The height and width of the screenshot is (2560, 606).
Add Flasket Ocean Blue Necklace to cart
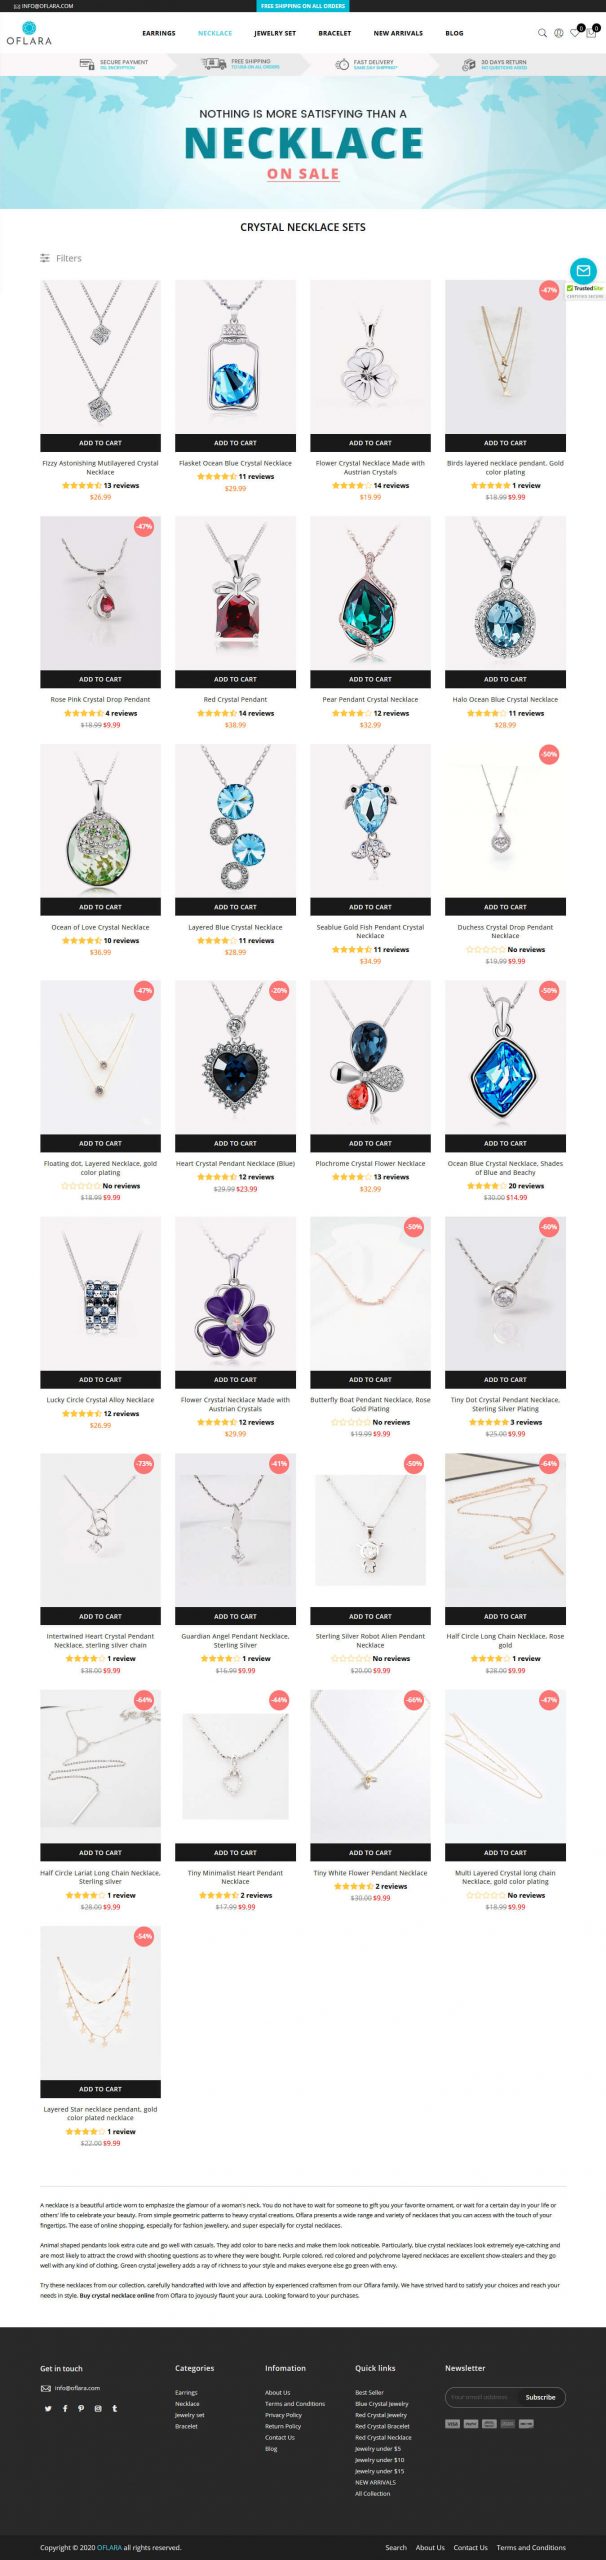coord(235,442)
